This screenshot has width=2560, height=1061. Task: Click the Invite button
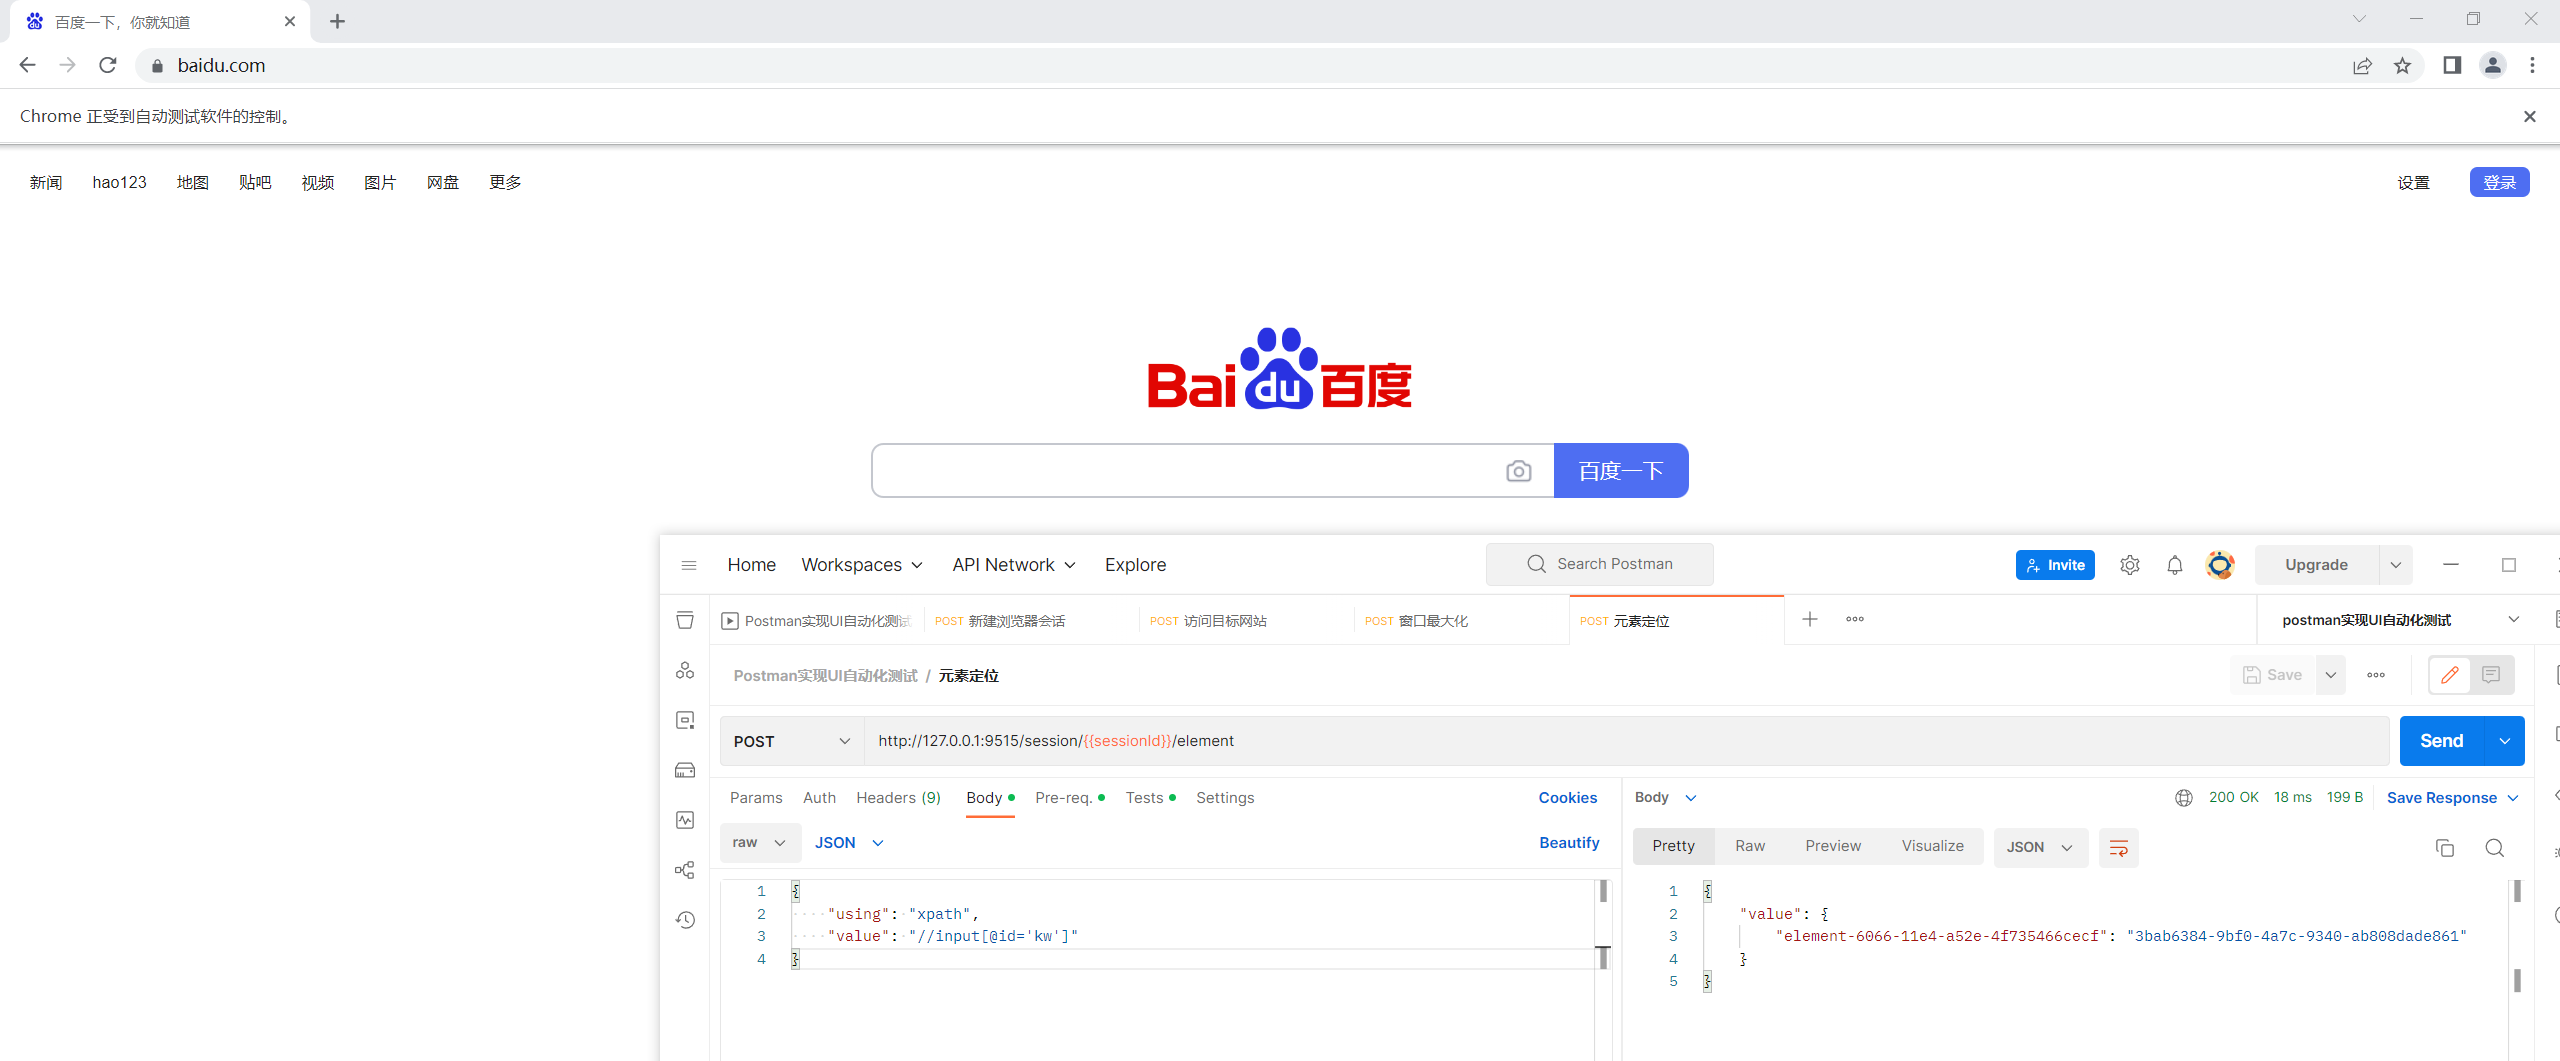click(2055, 565)
